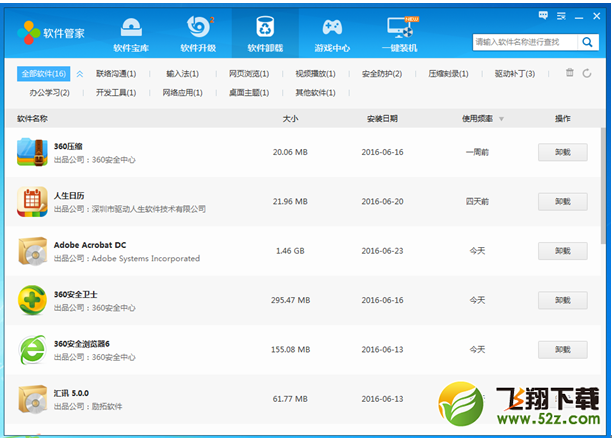This screenshot has width=612, height=438.
Task: Open the 软件升级 upgrade section
Action: [198, 35]
